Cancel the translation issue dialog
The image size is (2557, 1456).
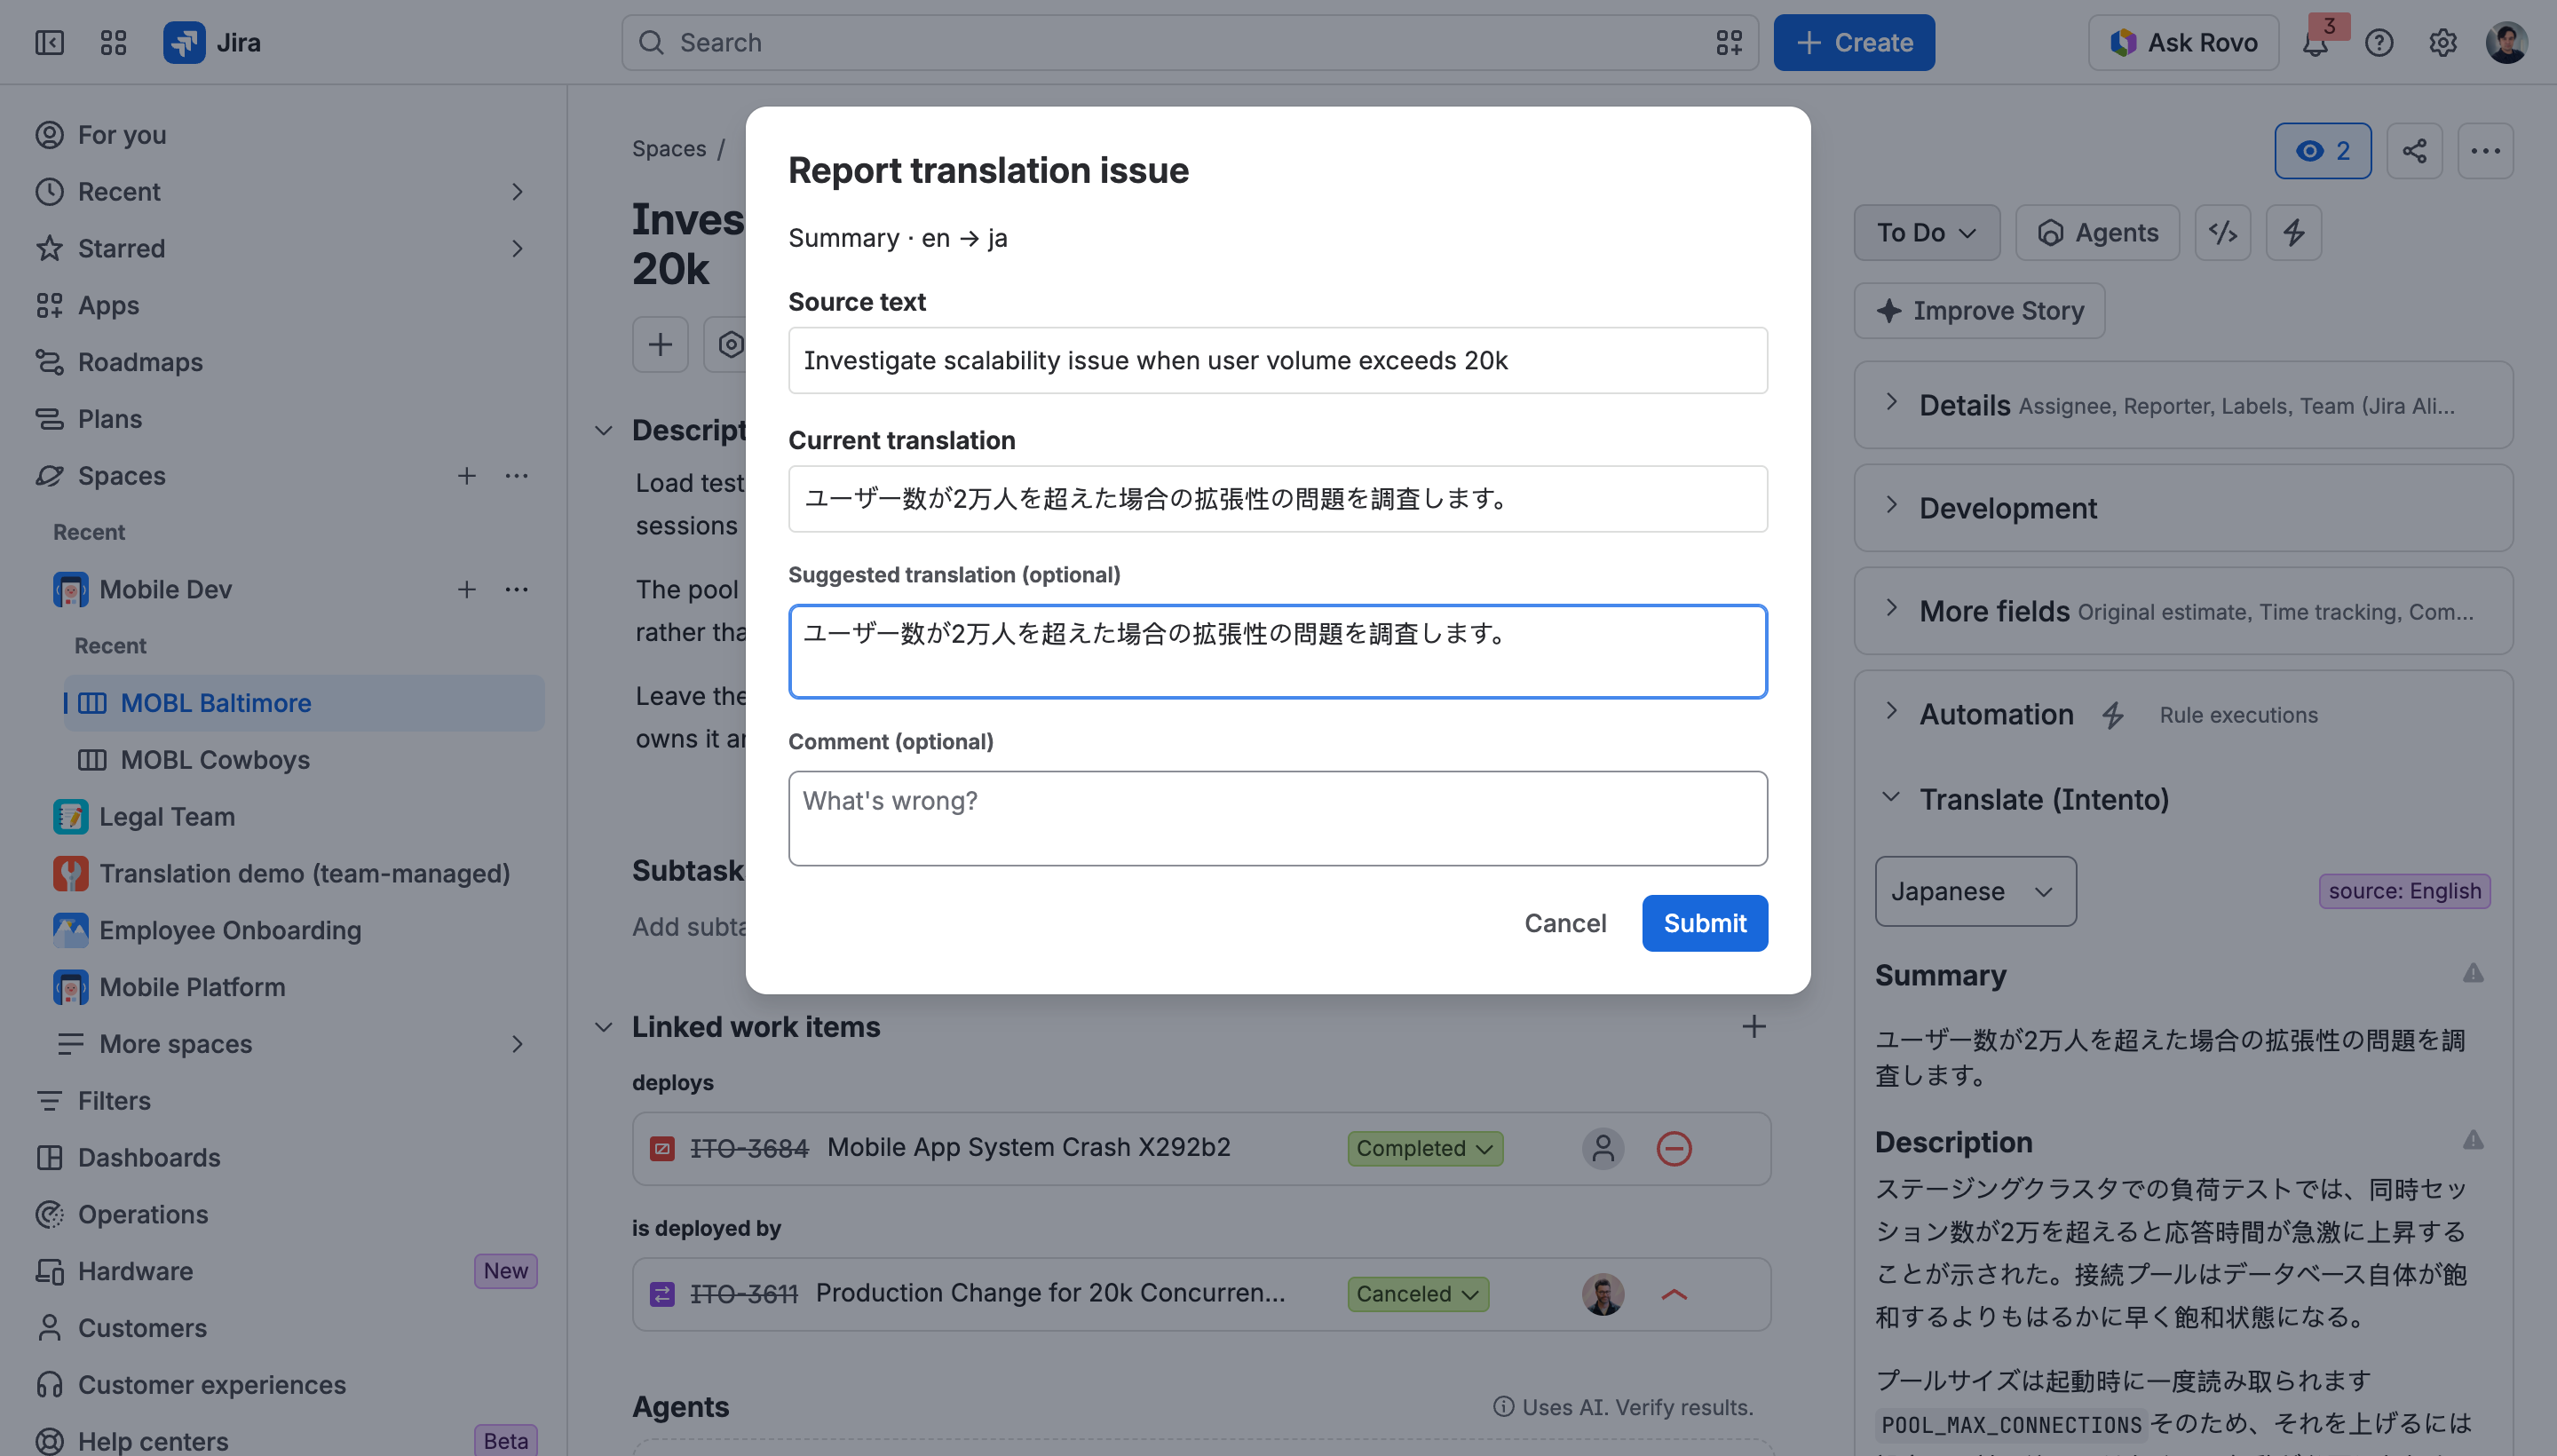(1565, 923)
